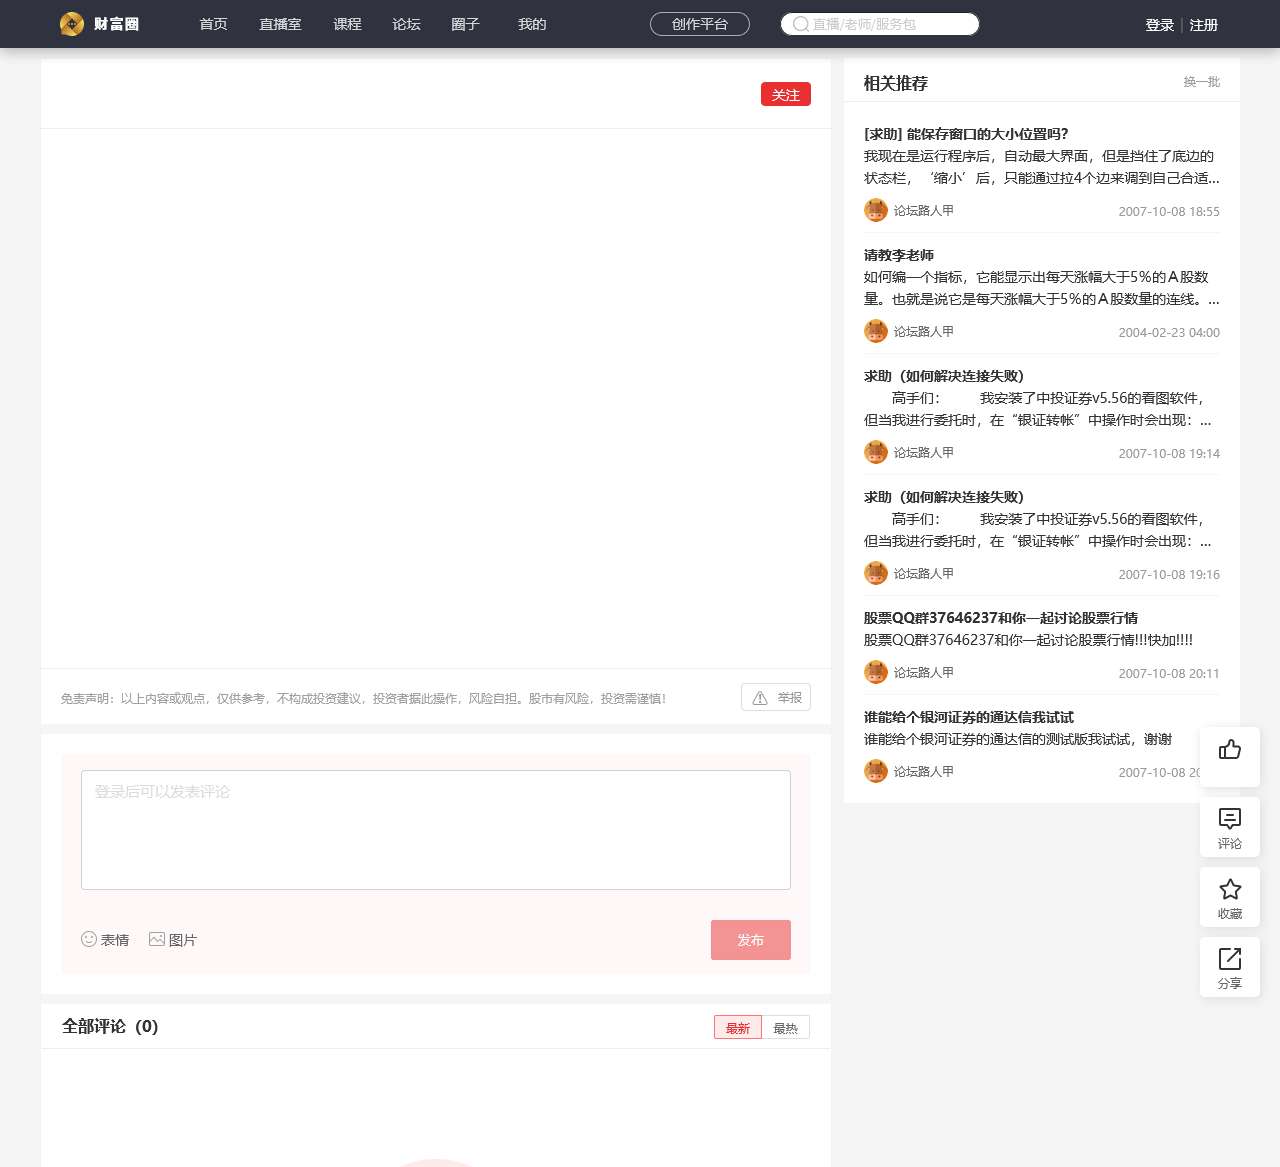Image resolution: width=1280 pixels, height=1167 pixels.
Task: Click author 论坛路人甲 on the 19:16 post
Action: tap(924, 574)
